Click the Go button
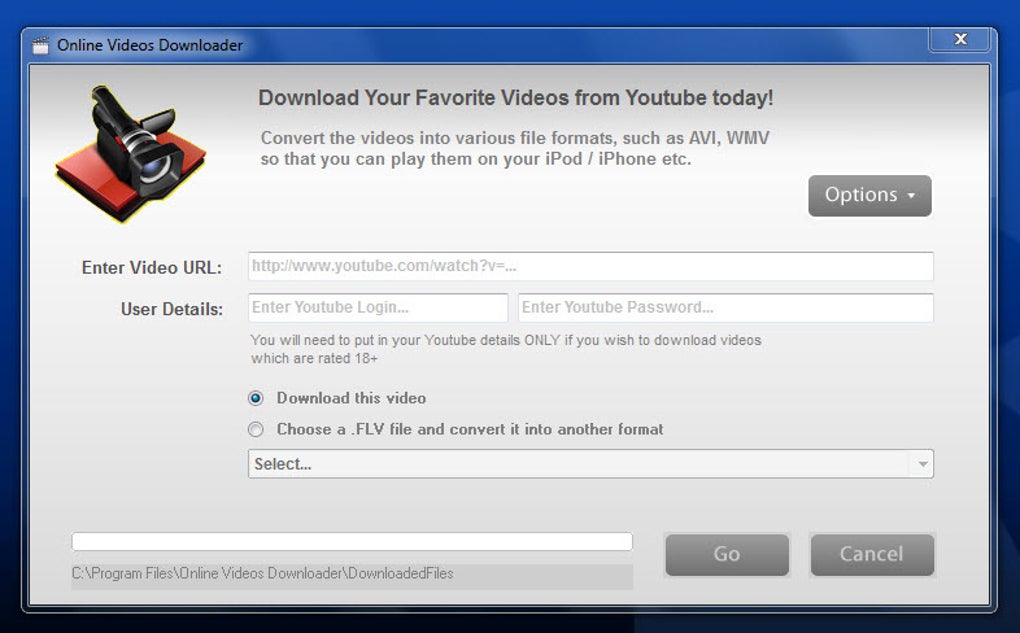Screen dimensions: 1020x633 pos(727,554)
